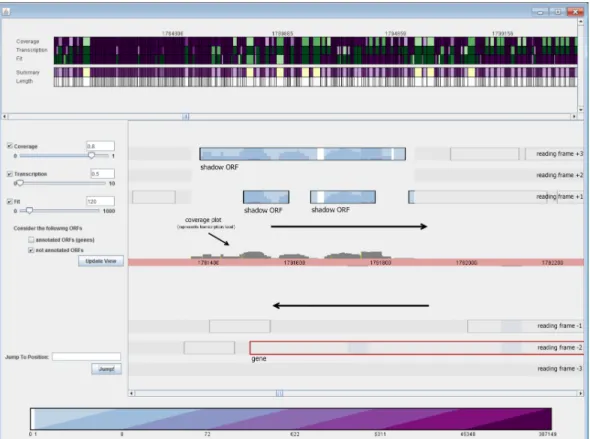Close the application window
The image size is (590, 439).
[575, 12]
